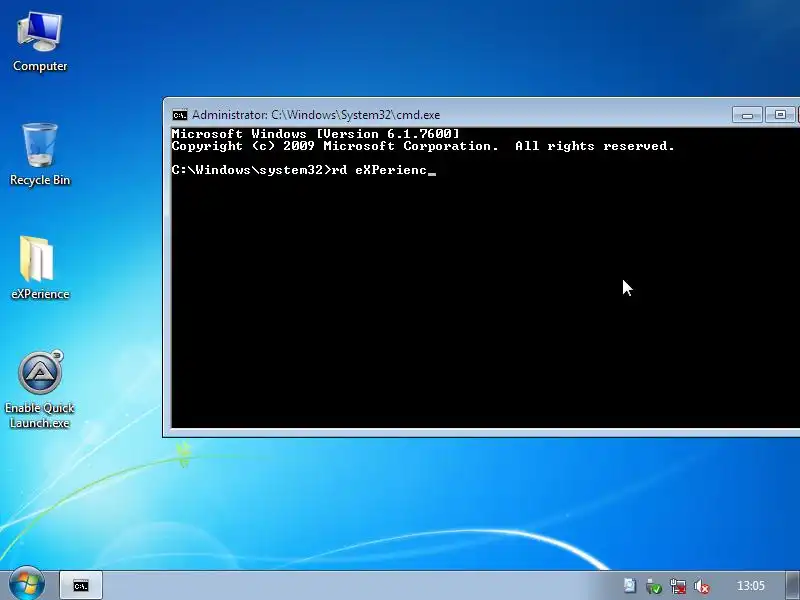The height and width of the screenshot is (600, 800).
Task: Open cmd window system menu icon
Action: point(180,115)
